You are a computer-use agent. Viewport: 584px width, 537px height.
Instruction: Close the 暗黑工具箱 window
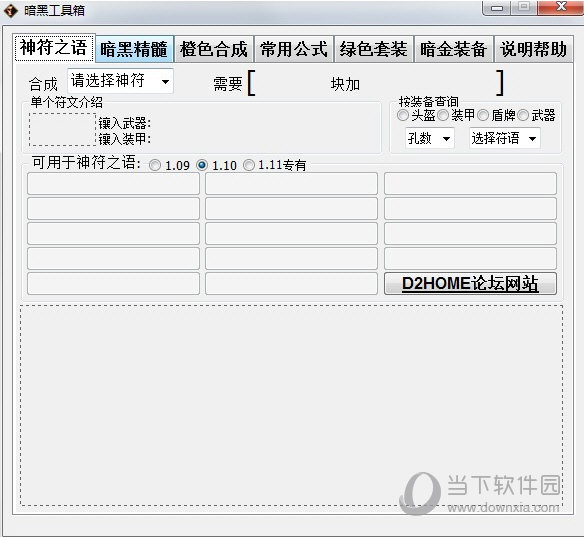[561, 7]
